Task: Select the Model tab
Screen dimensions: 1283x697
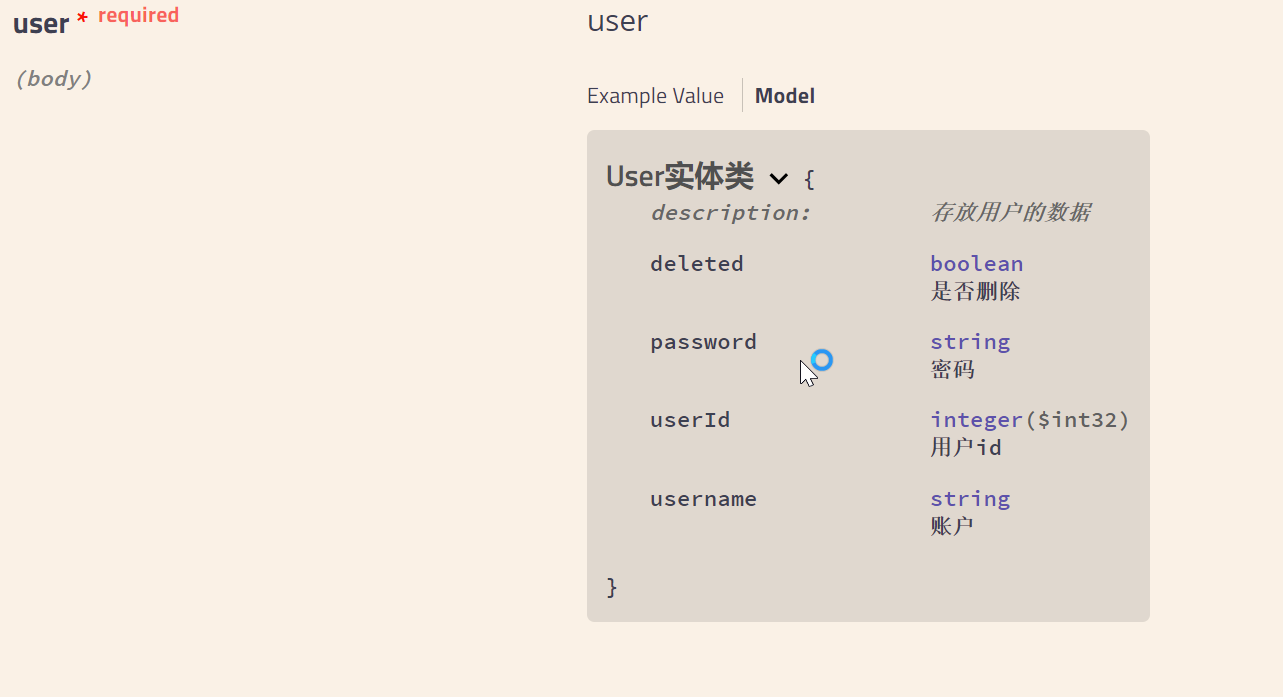Action: point(785,96)
